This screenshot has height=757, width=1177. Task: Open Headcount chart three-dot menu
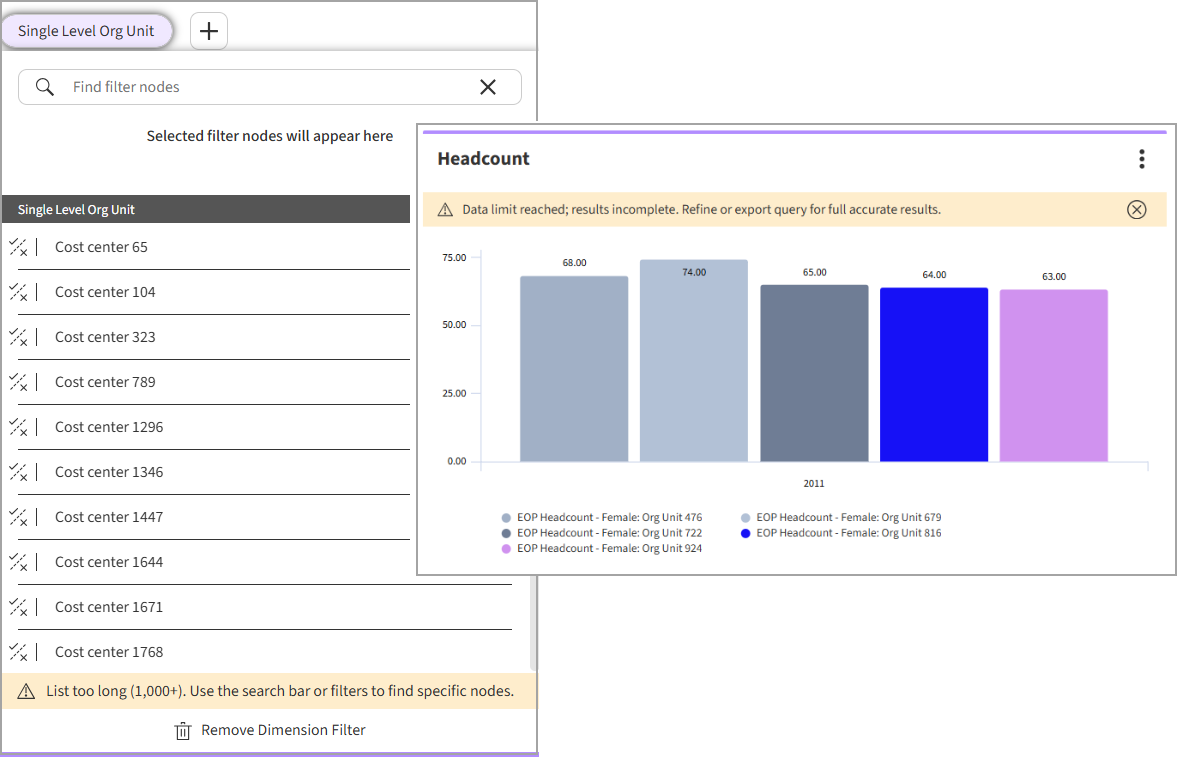[1141, 159]
